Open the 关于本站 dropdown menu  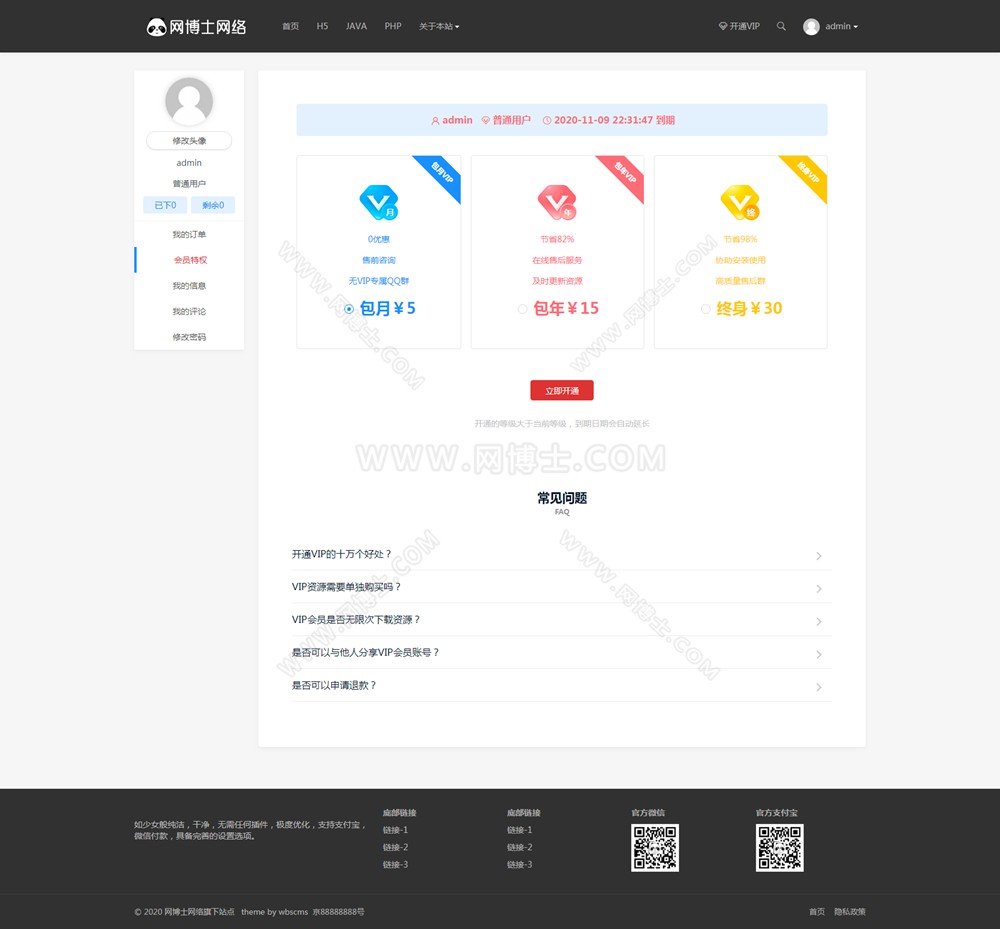[x=439, y=26]
